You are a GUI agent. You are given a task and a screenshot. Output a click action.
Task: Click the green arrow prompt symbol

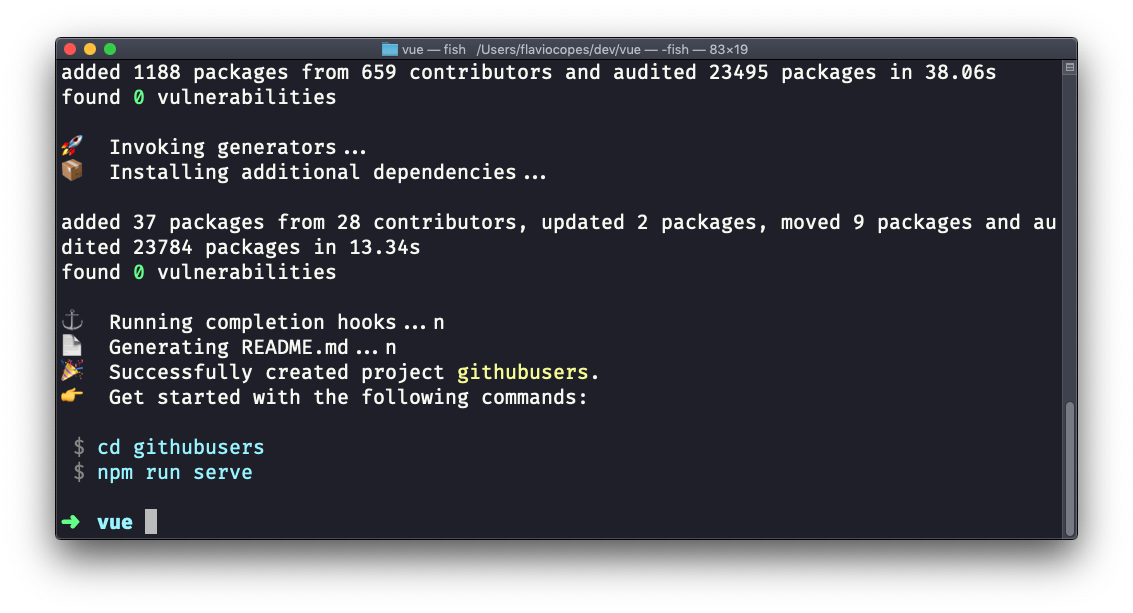[x=71, y=522]
